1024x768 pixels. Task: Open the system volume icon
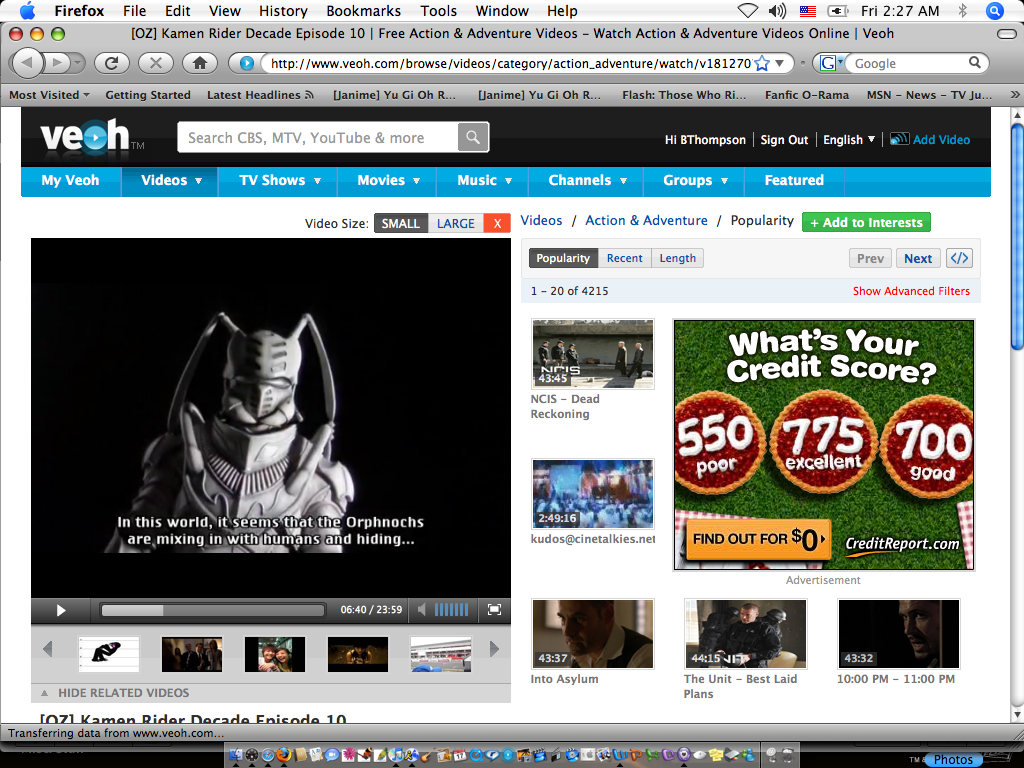point(777,10)
